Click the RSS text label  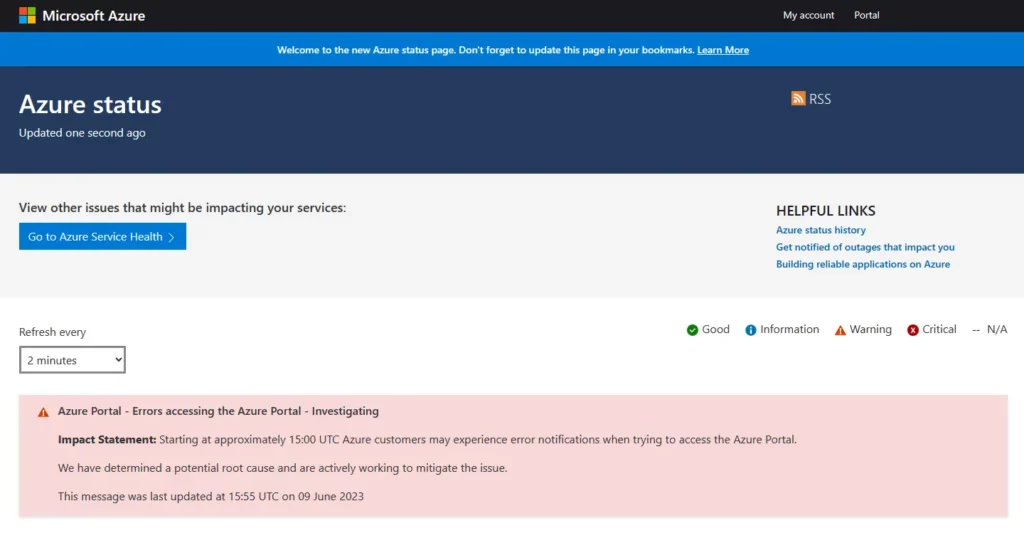(820, 99)
